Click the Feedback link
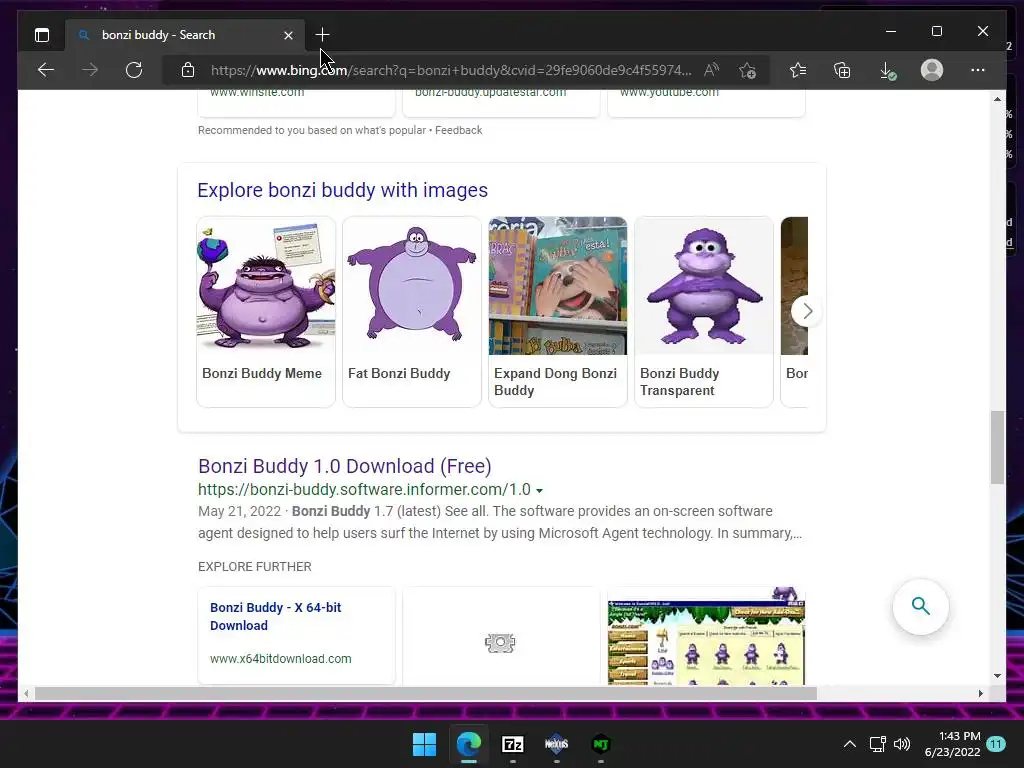 [x=458, y=130]
